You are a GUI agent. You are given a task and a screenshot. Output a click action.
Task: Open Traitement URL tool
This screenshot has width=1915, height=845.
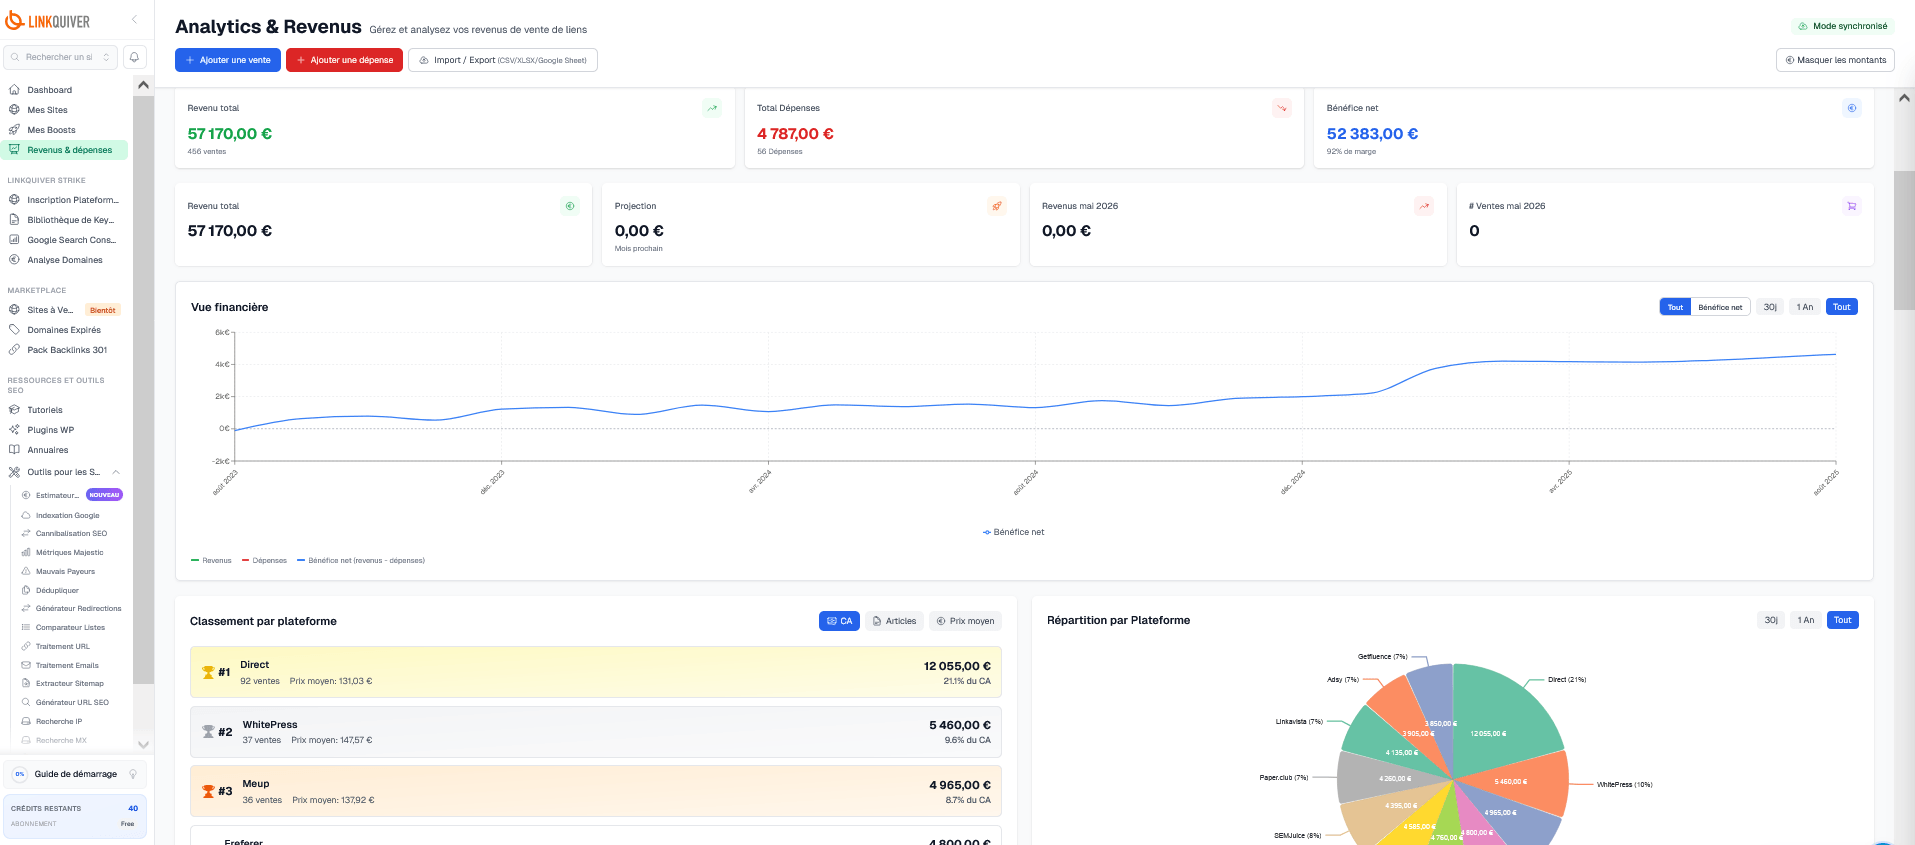point(62,647)
